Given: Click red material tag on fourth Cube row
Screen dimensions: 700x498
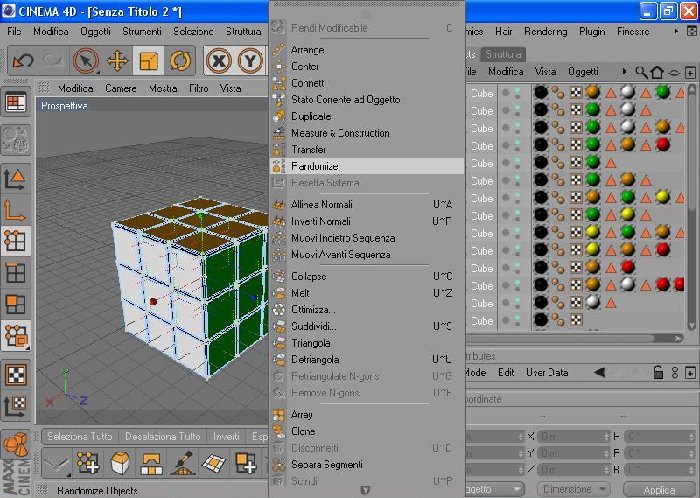Looking at the screenshot, I should (663, 144).
